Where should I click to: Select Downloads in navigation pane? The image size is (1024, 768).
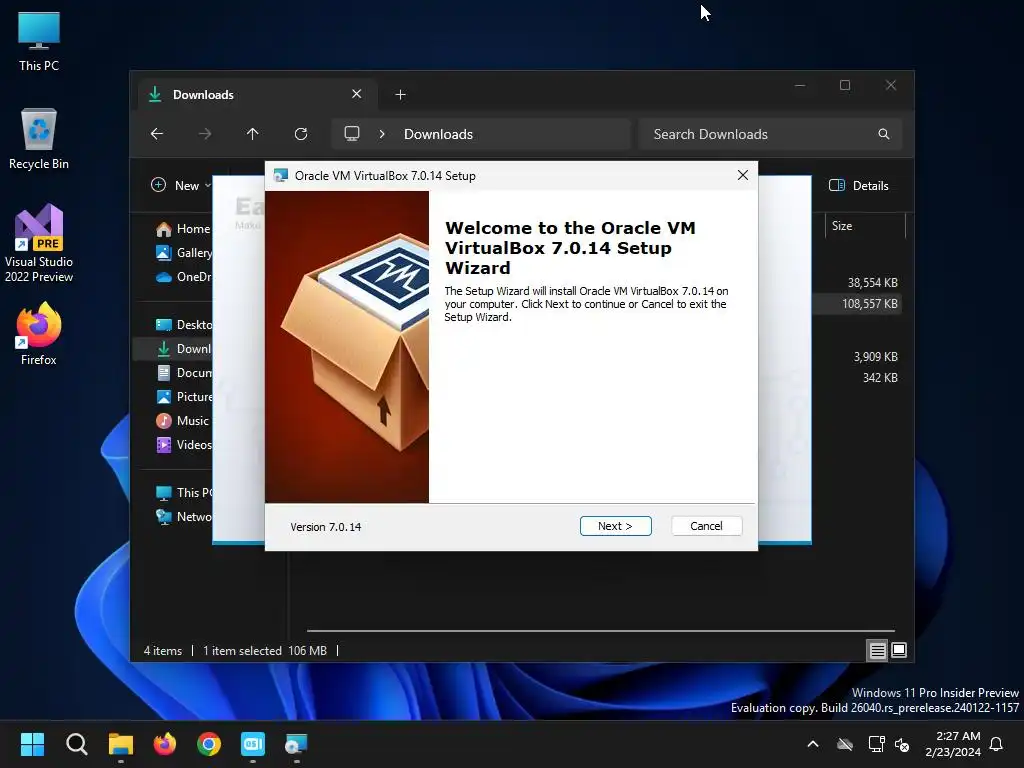tap(174, 349)
